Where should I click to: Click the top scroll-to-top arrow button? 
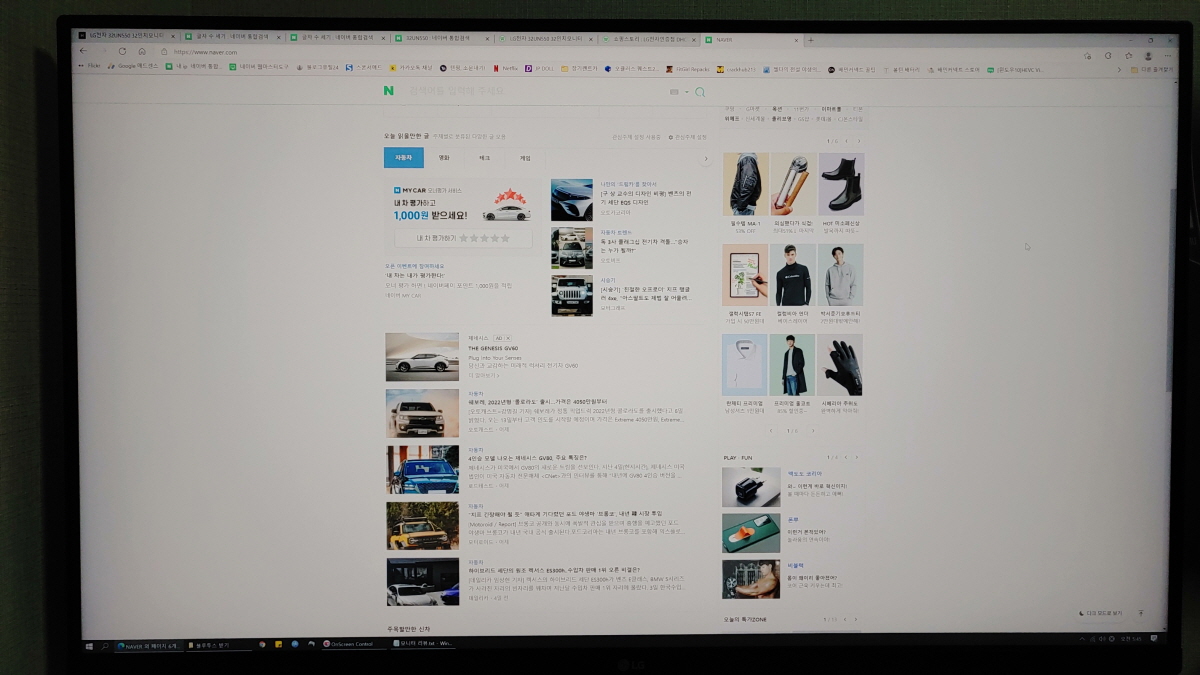[x=1140, y=612]
